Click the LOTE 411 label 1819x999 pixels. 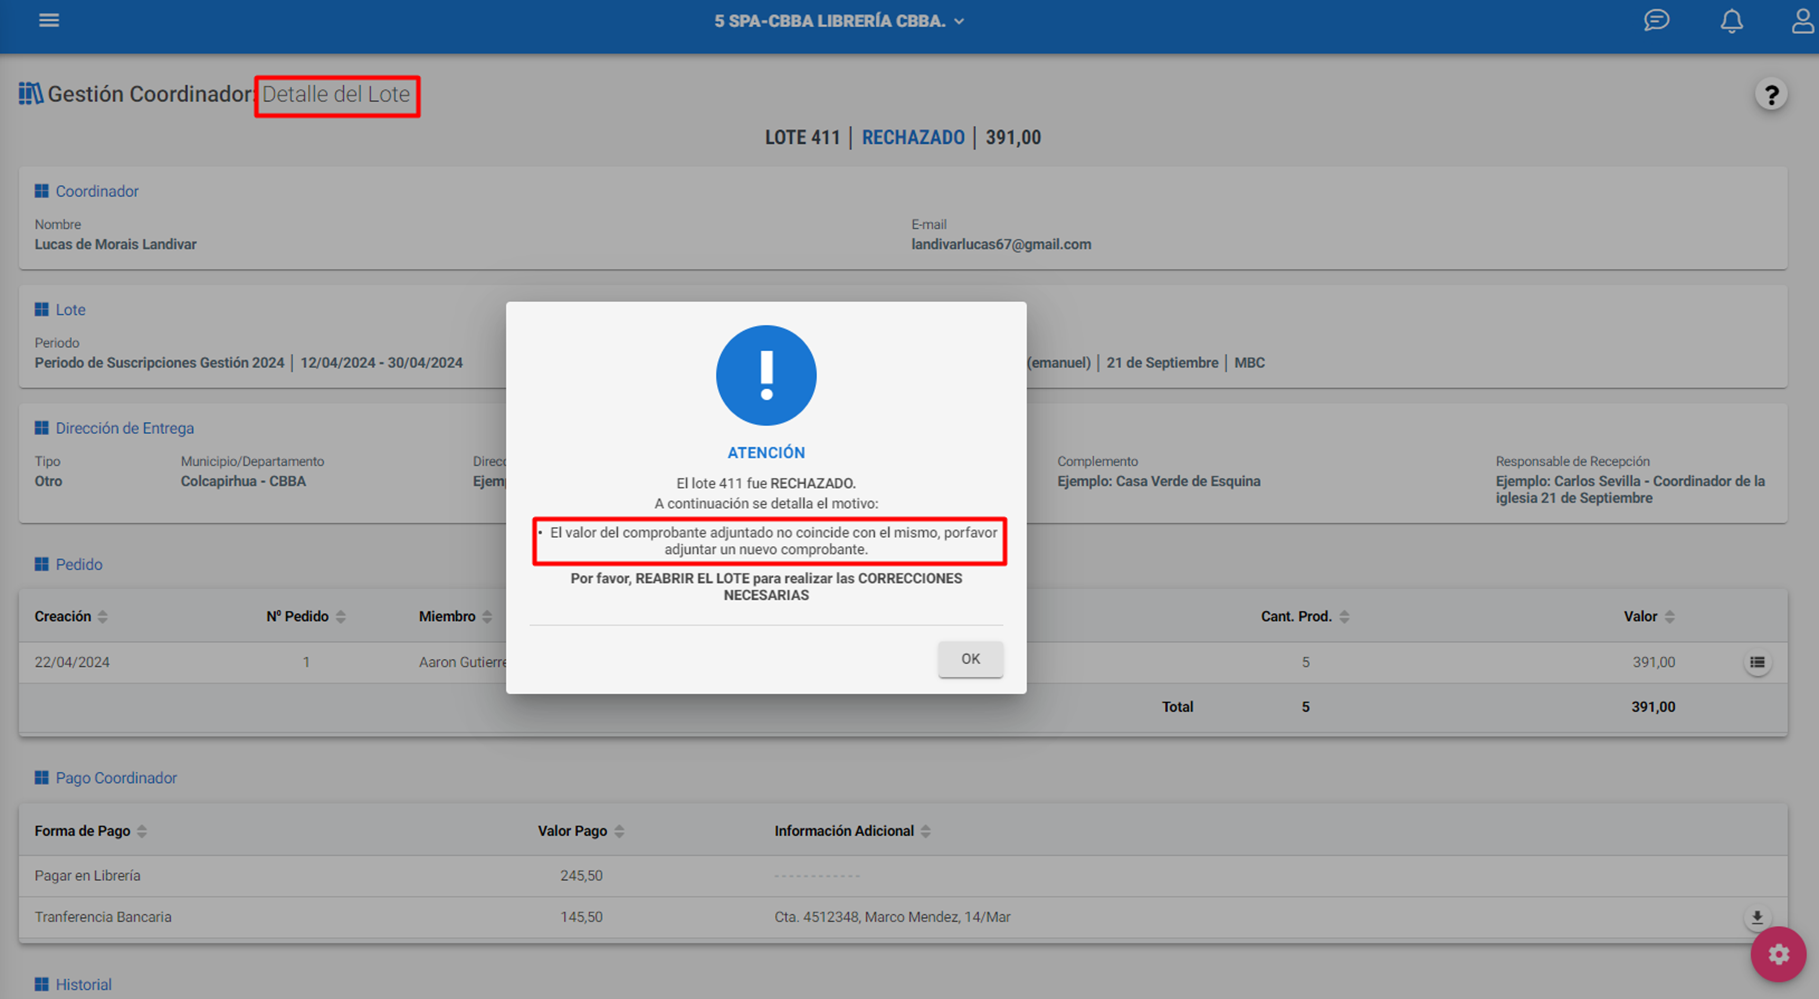[803, 138]
